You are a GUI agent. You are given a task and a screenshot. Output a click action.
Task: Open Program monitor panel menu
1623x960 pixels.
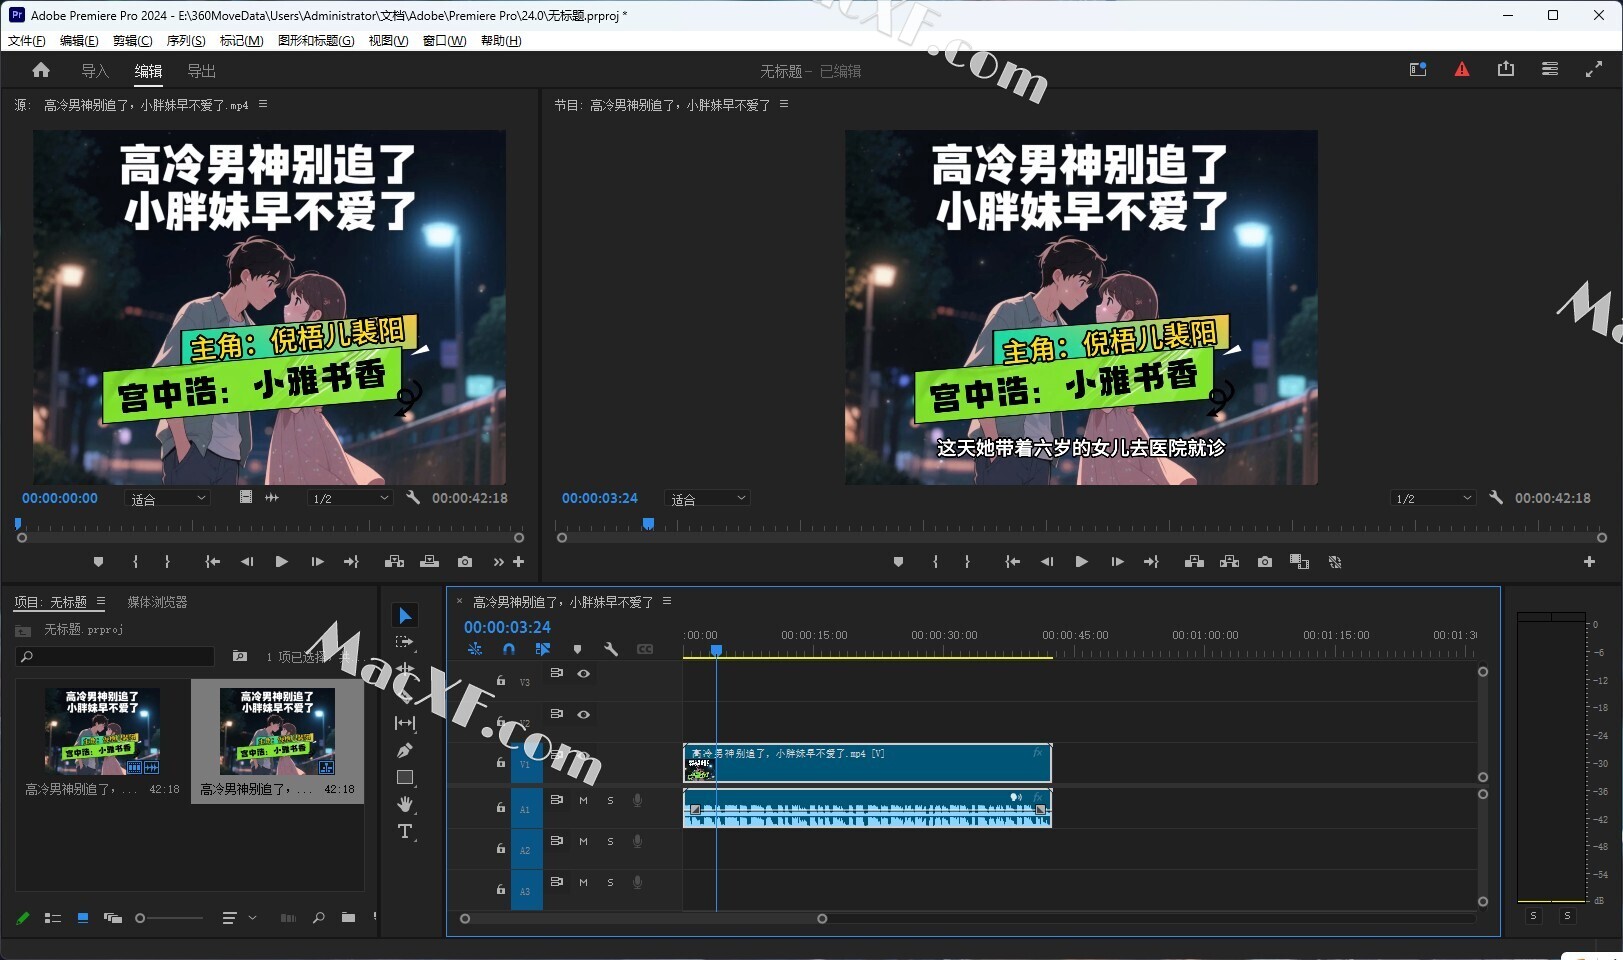[x=784, y=104]
